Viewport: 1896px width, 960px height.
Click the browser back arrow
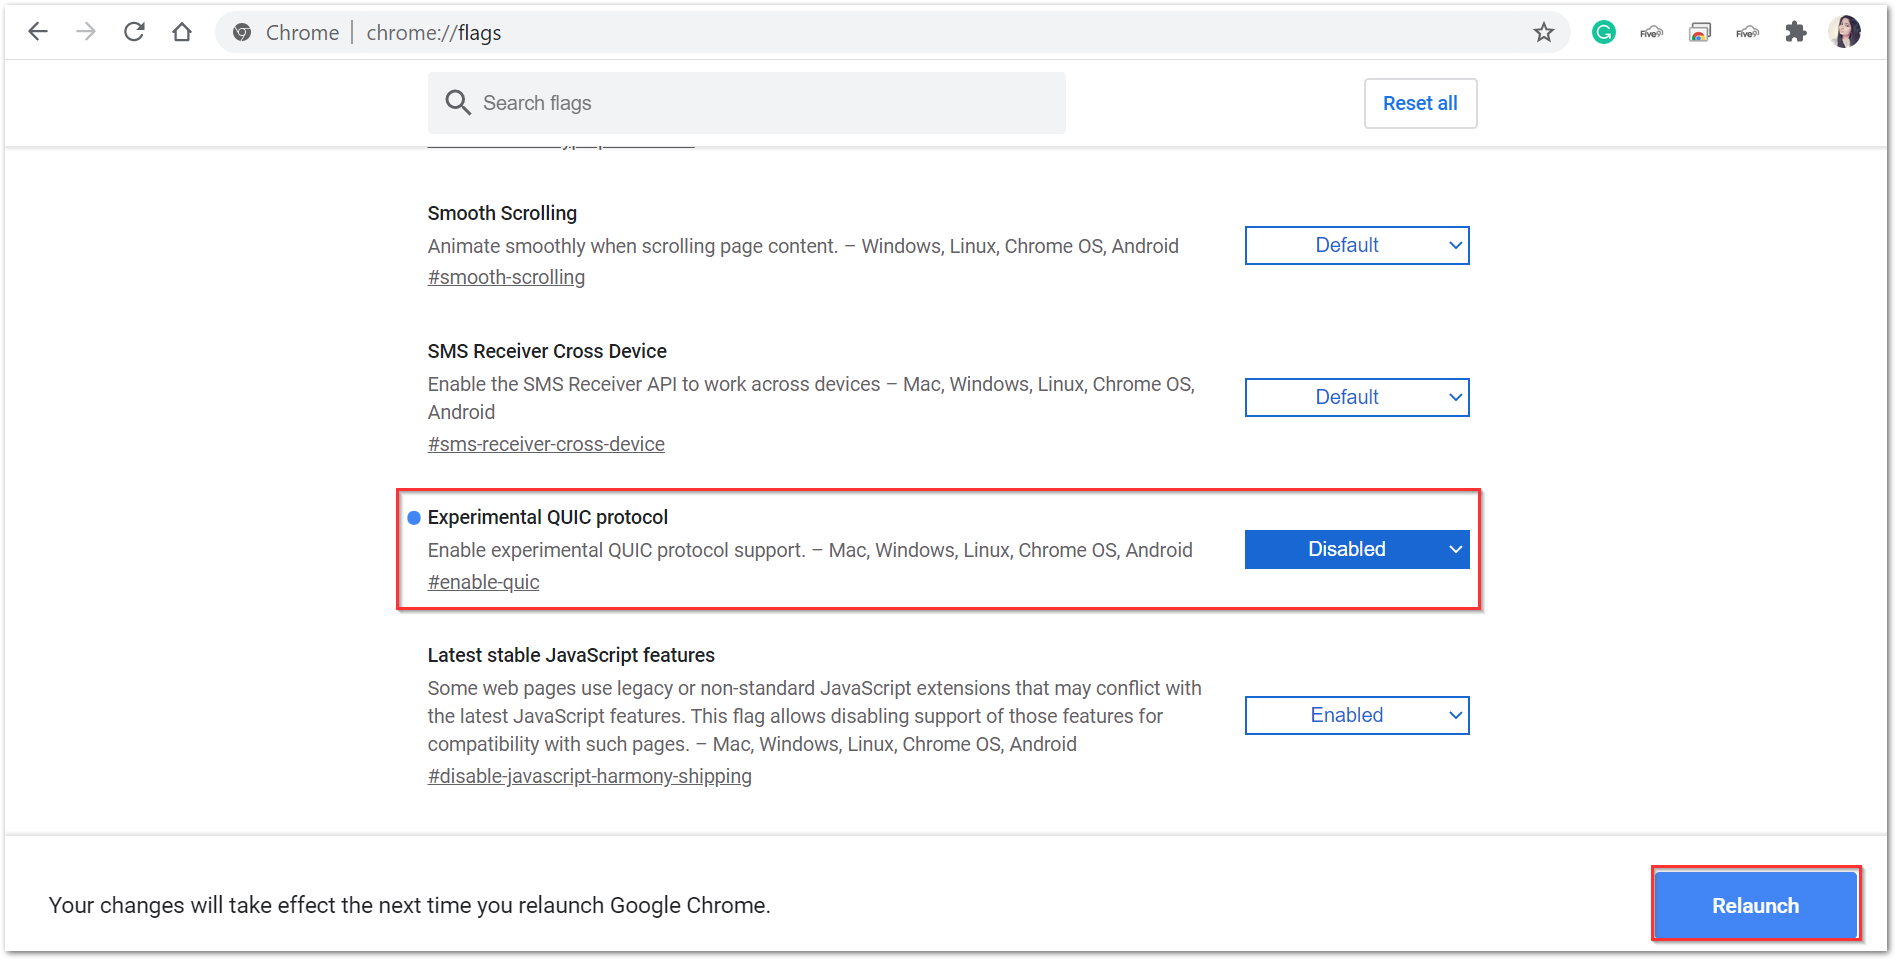click(38, 32)
